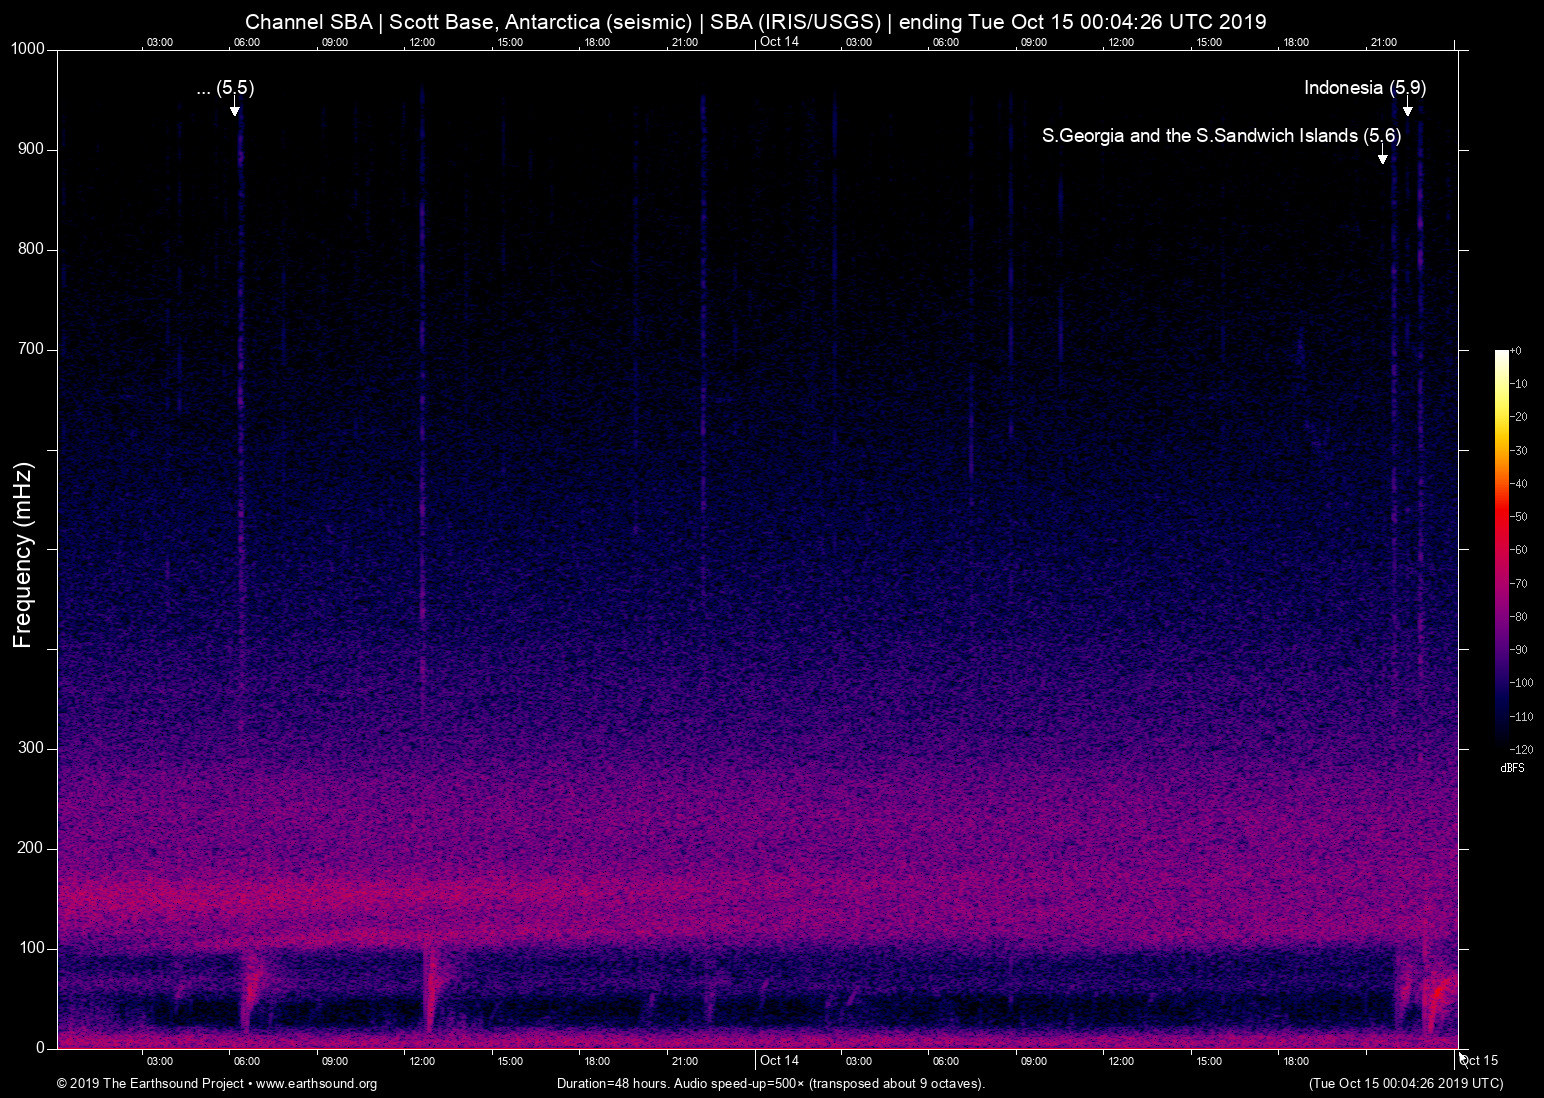Open the www.earthsound.org link
Viewport: 1544px width, 1098px height.
pos(316,1084)
